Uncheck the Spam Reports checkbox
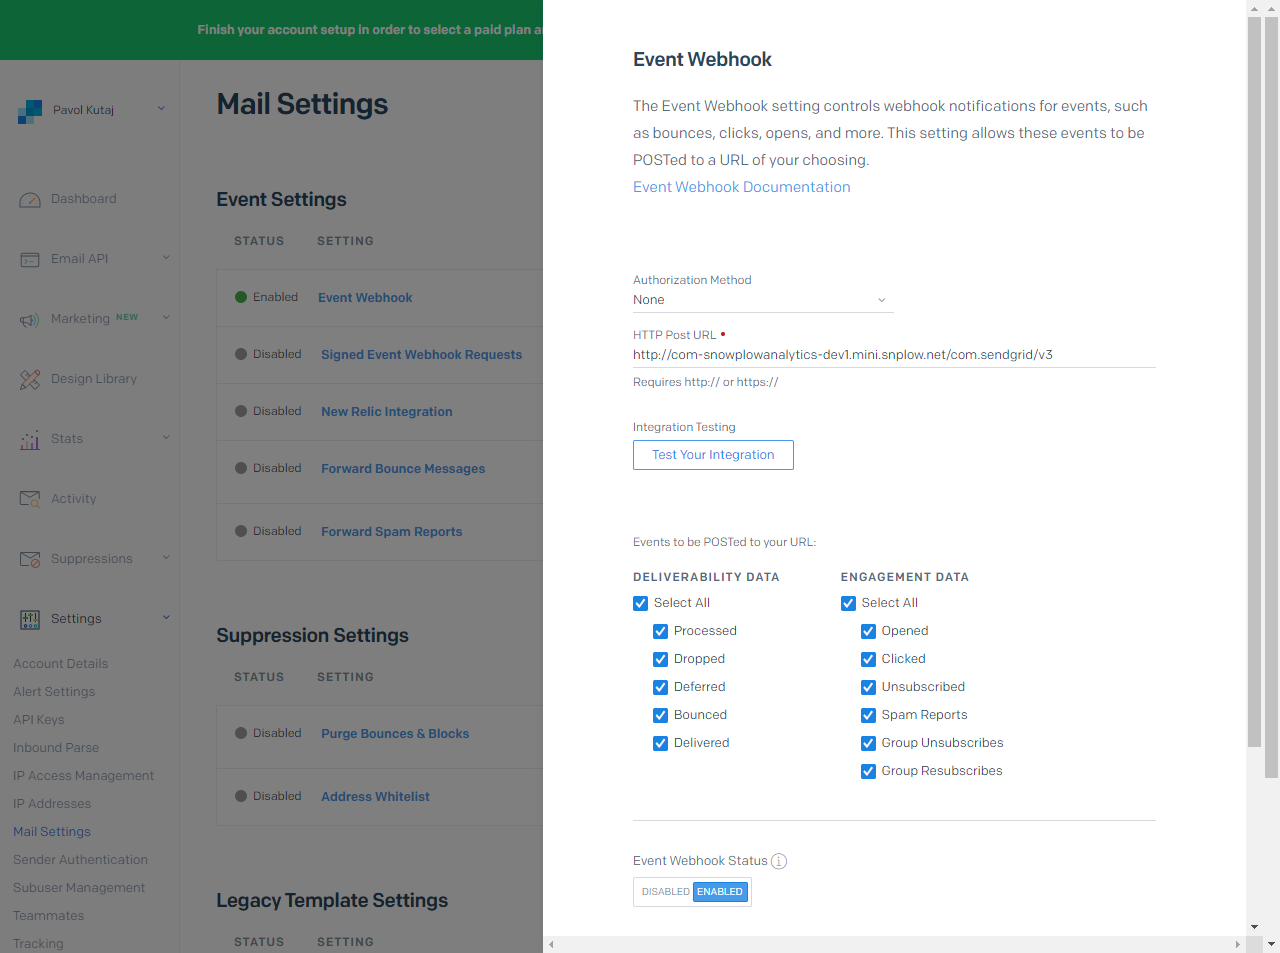Screen dimensions: 1280x953 [868, 716]
